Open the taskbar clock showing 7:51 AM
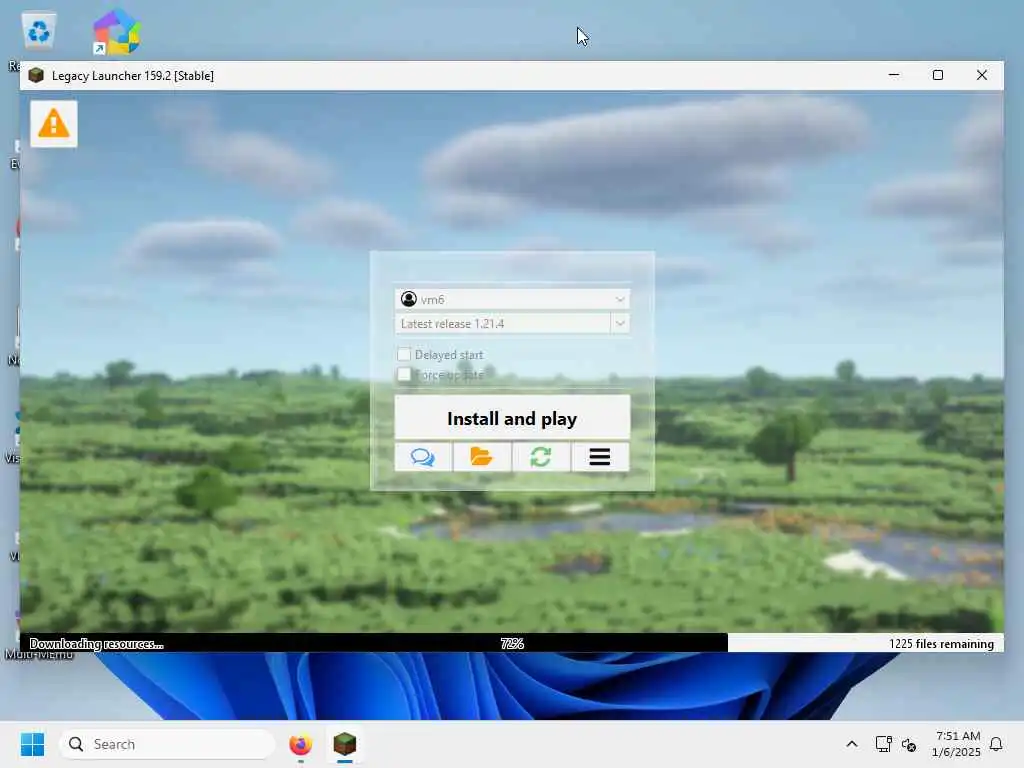The width and height of the screenshot is (1024, 768). pos(956,744)
